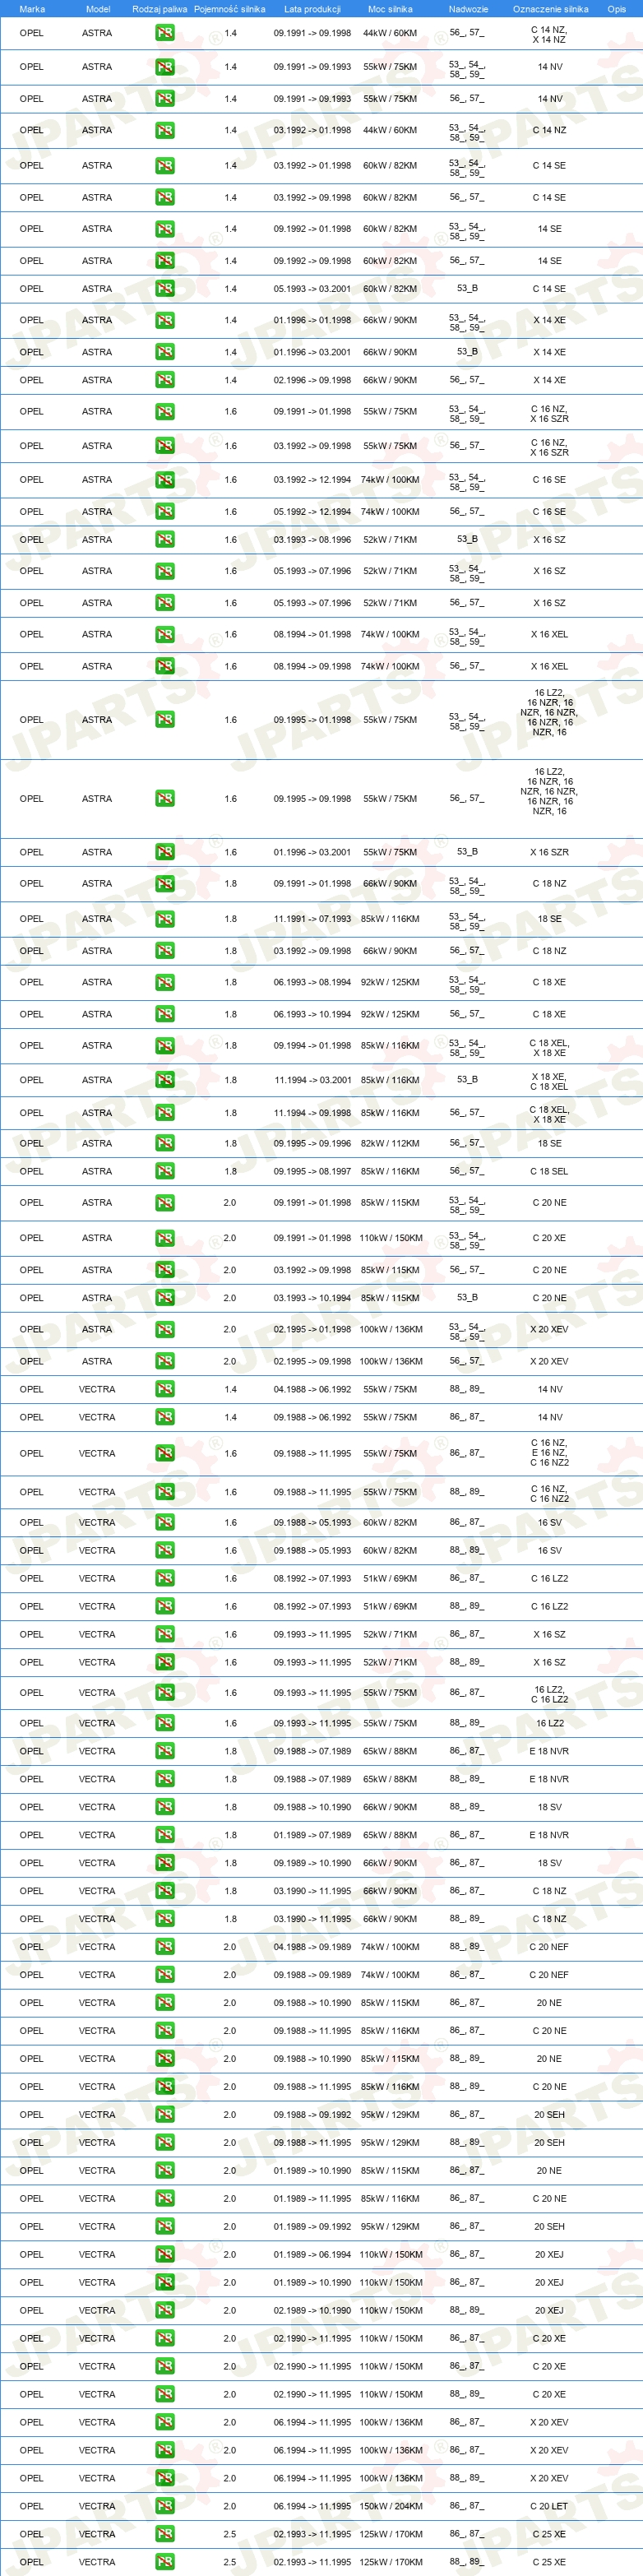This screenshot has width=643, height=2576.
Task: Click the Nadwozie column header
Action: pos(468,9)
